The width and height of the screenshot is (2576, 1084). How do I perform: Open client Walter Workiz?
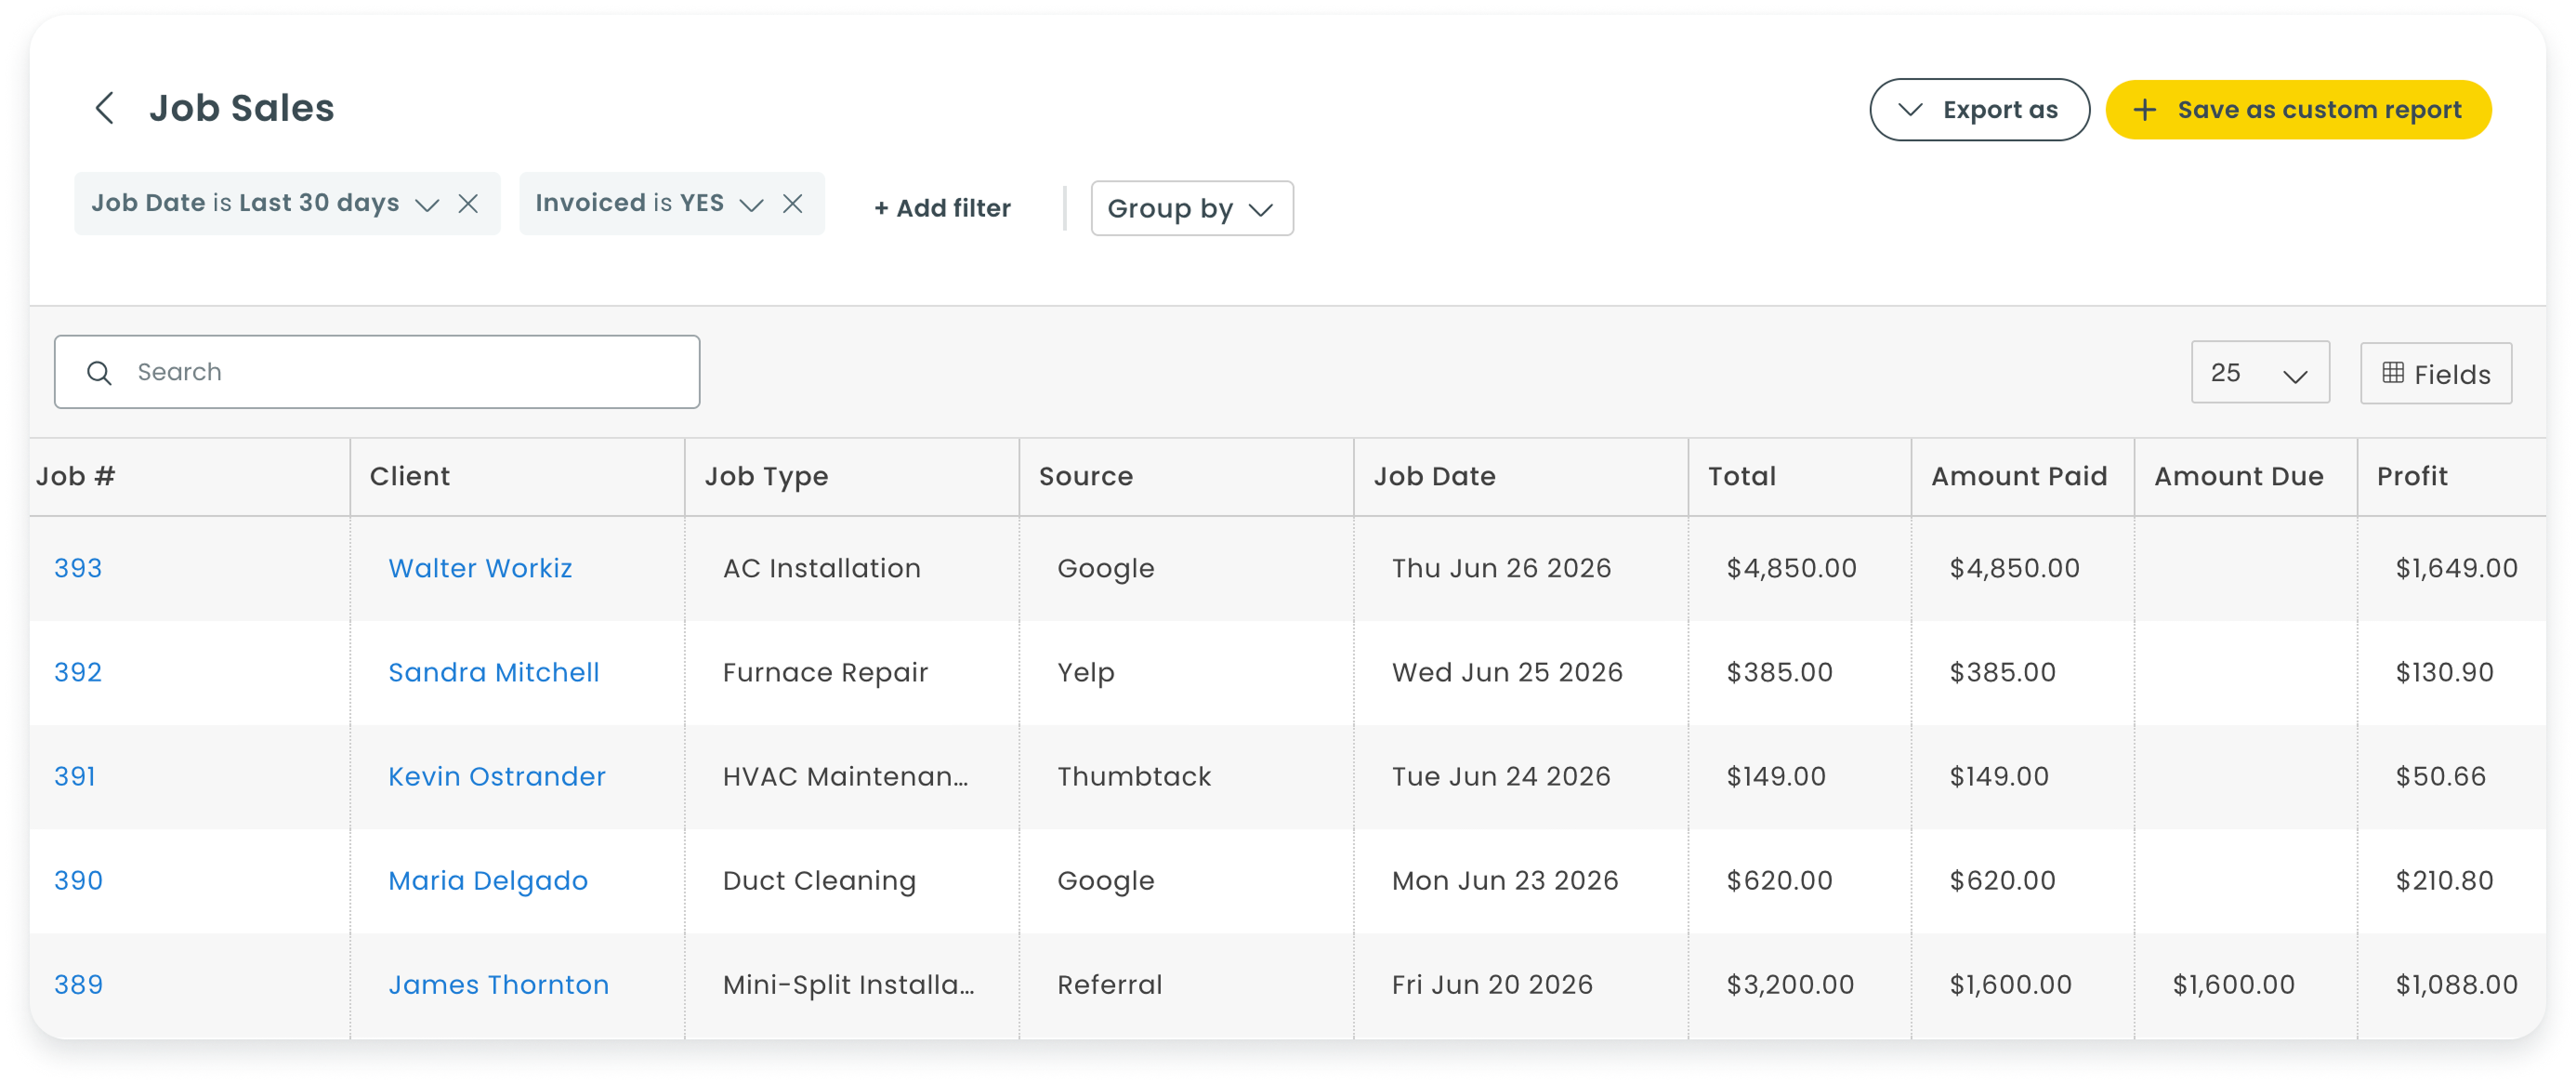480,568
